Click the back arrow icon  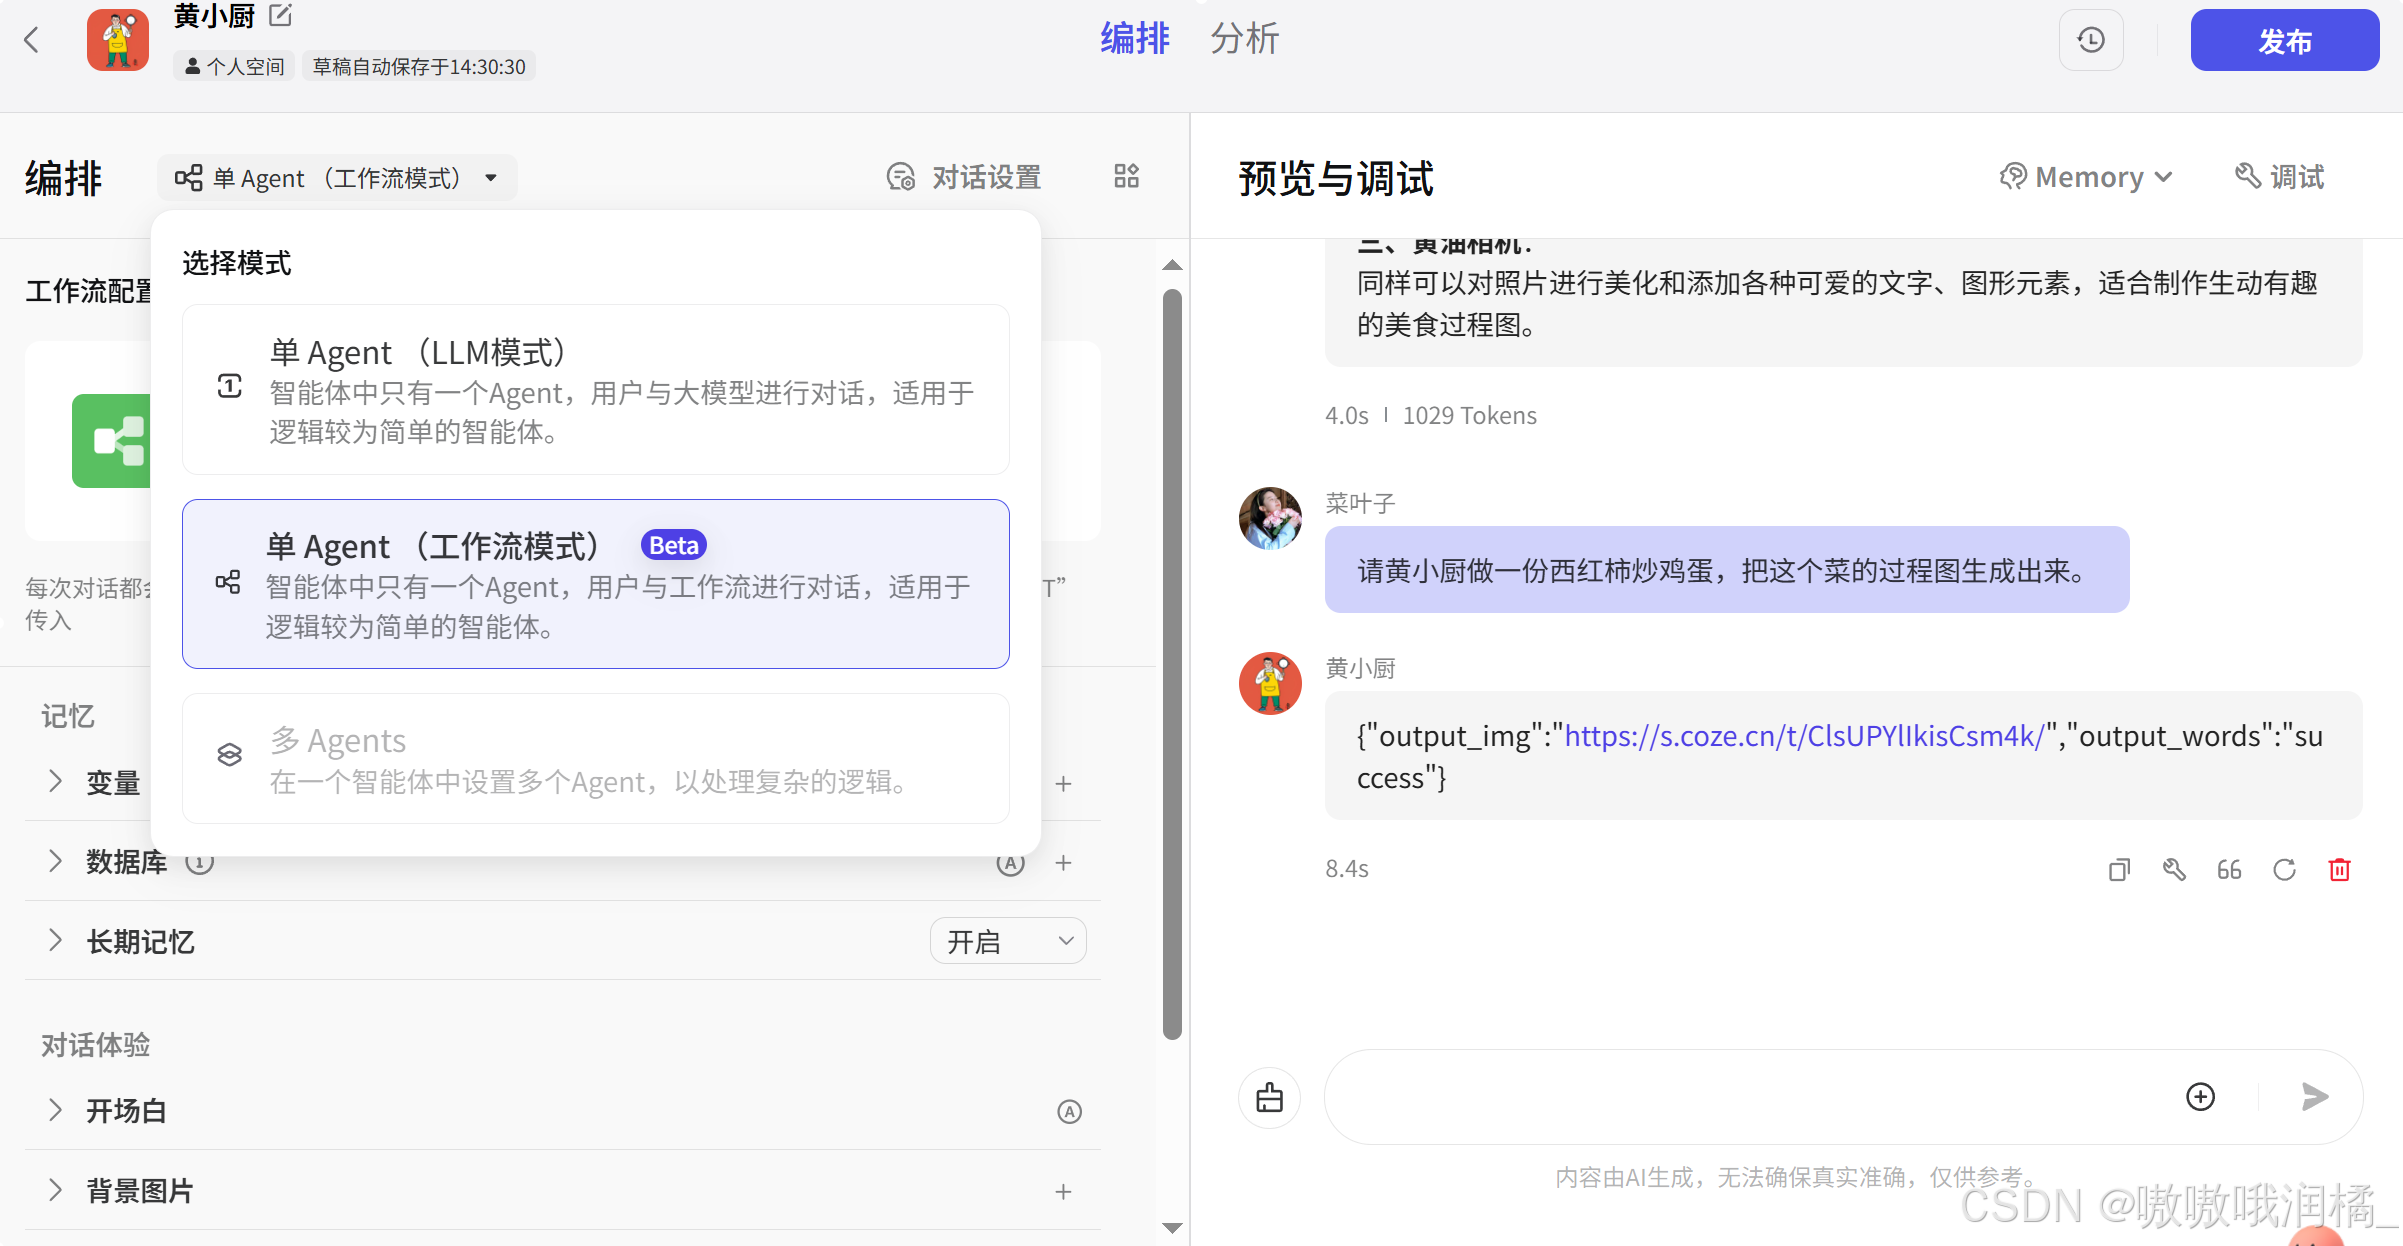(x=32, y=40)
